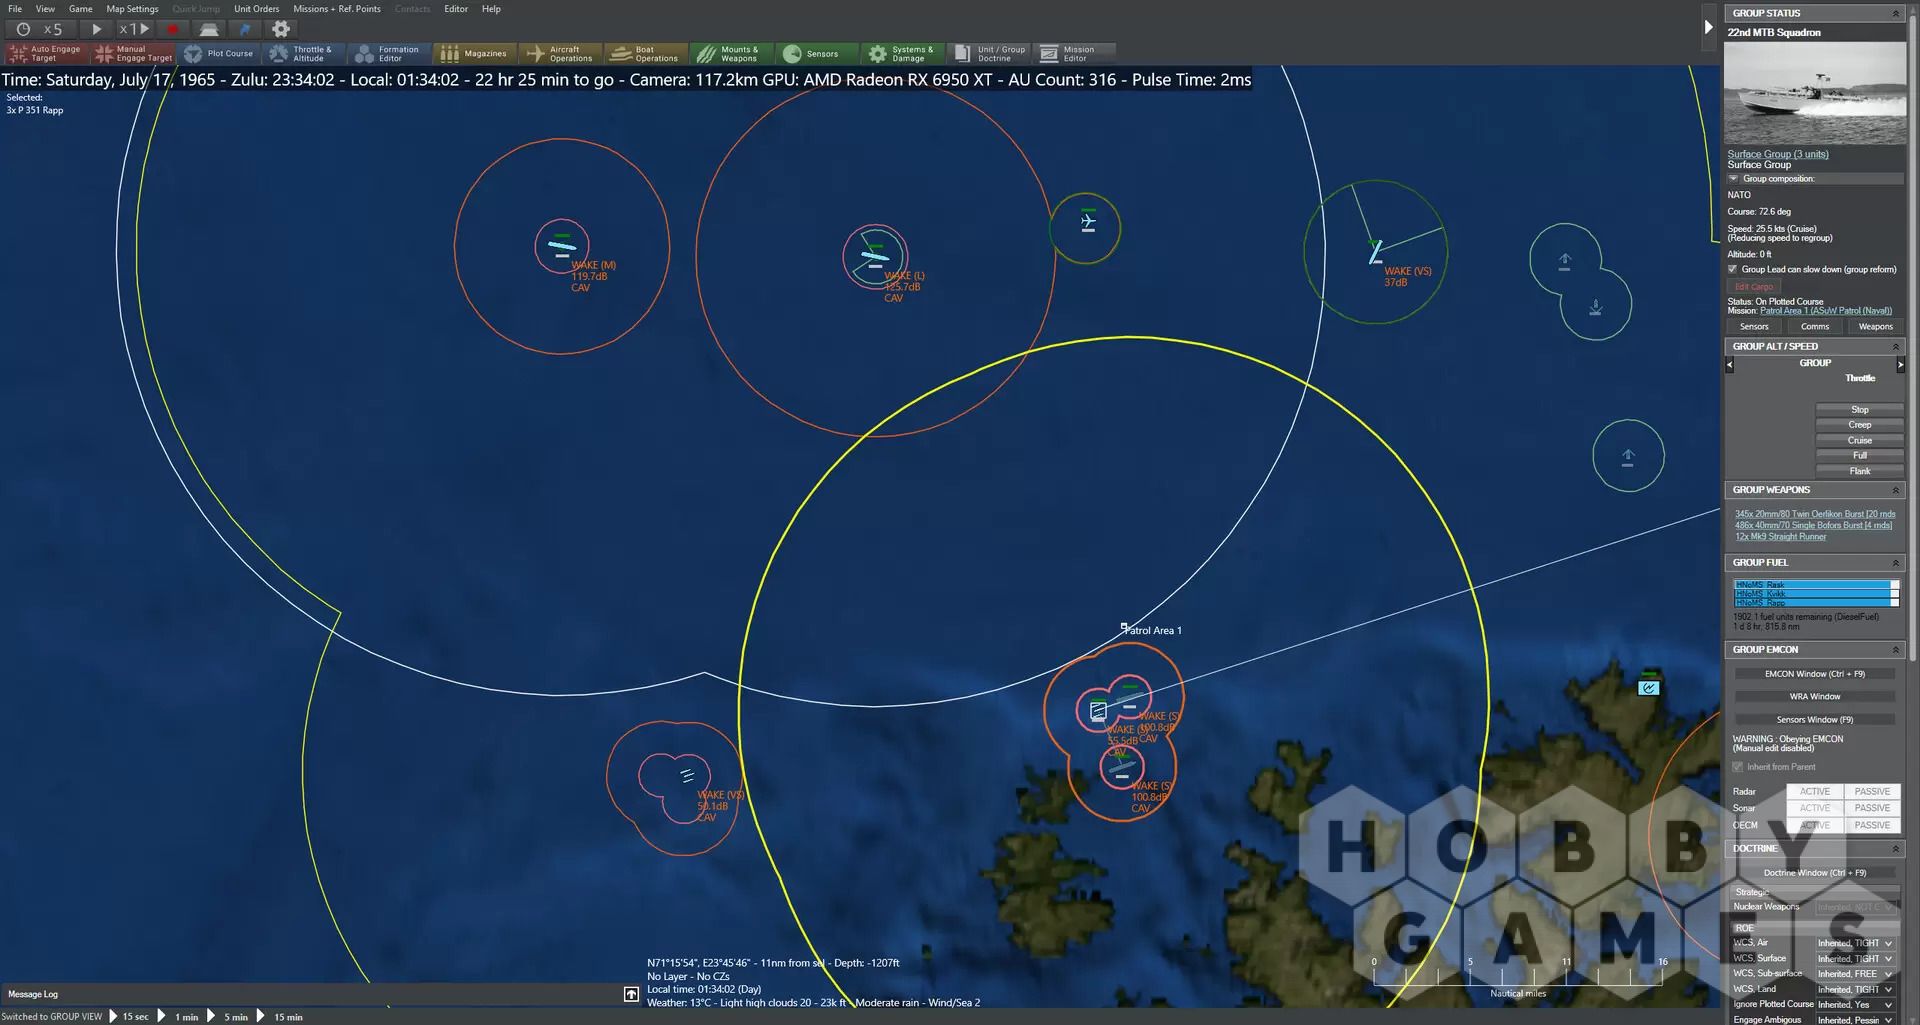Open Patrol Area 1 mission link
1920x1025 pixels.
point(1826,311)
